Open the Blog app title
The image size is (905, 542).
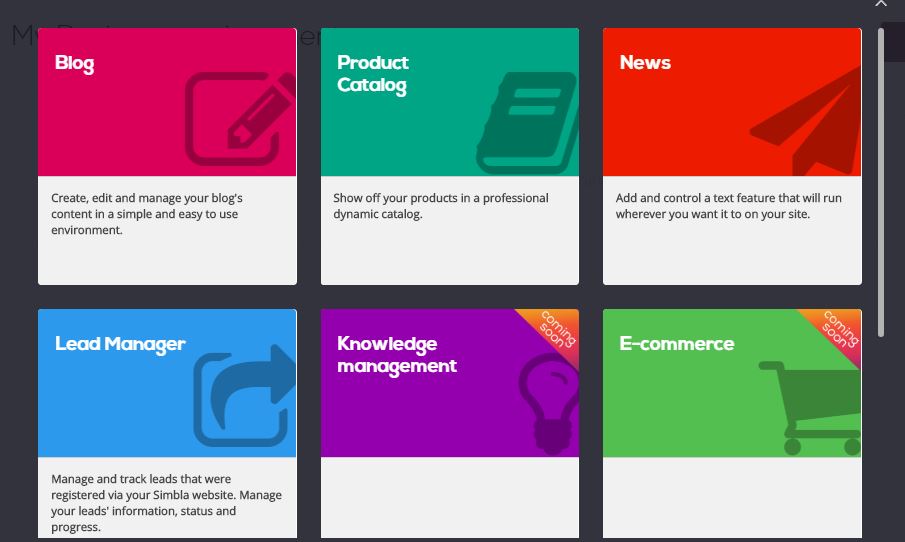tap(74, 63)
